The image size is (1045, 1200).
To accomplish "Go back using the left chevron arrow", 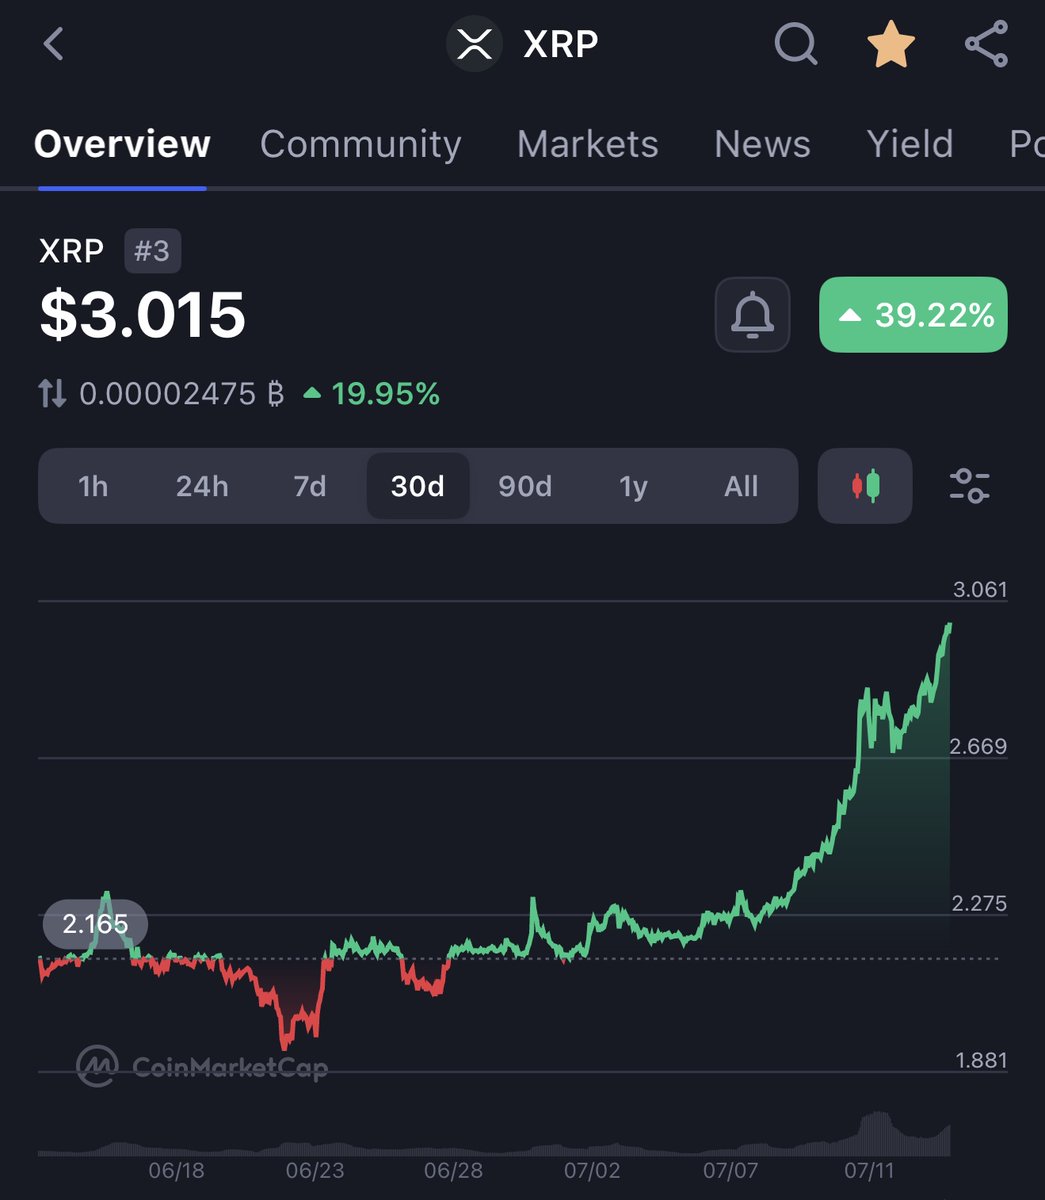I will 54,44.
